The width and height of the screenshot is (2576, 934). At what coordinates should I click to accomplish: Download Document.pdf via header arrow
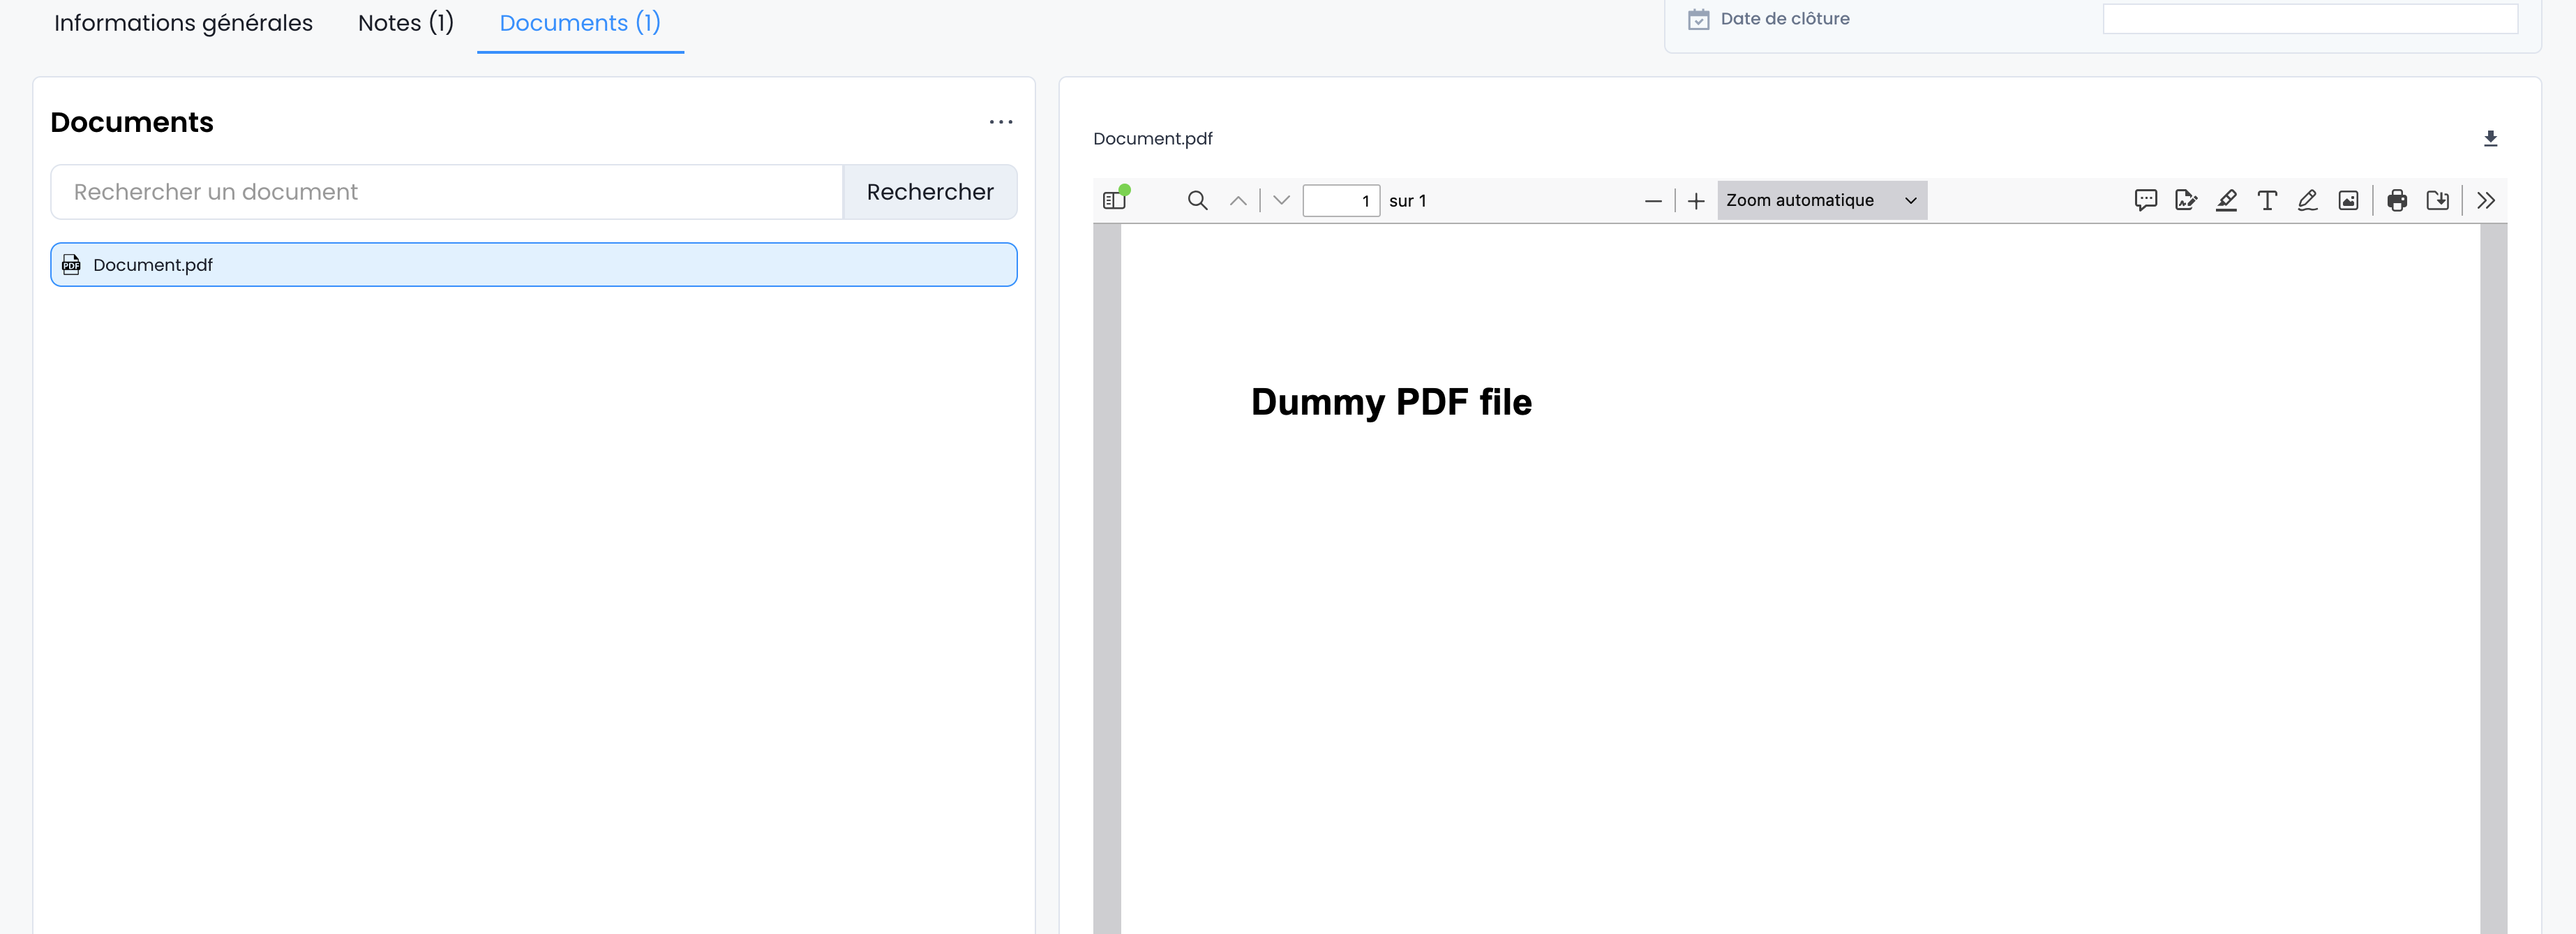(x=2490, y=139)
